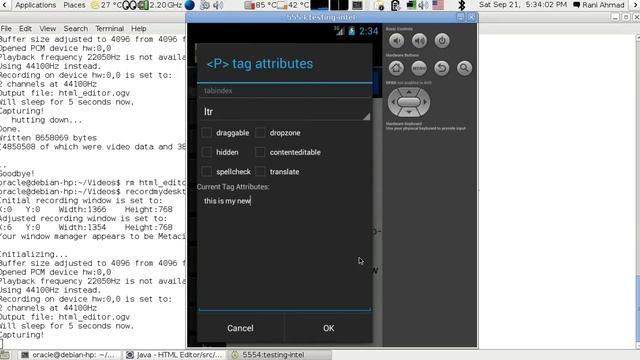Toggle the contenteditable checkbox
The width and height of the screenshot is (640, 360).
(x=260, y=152)
